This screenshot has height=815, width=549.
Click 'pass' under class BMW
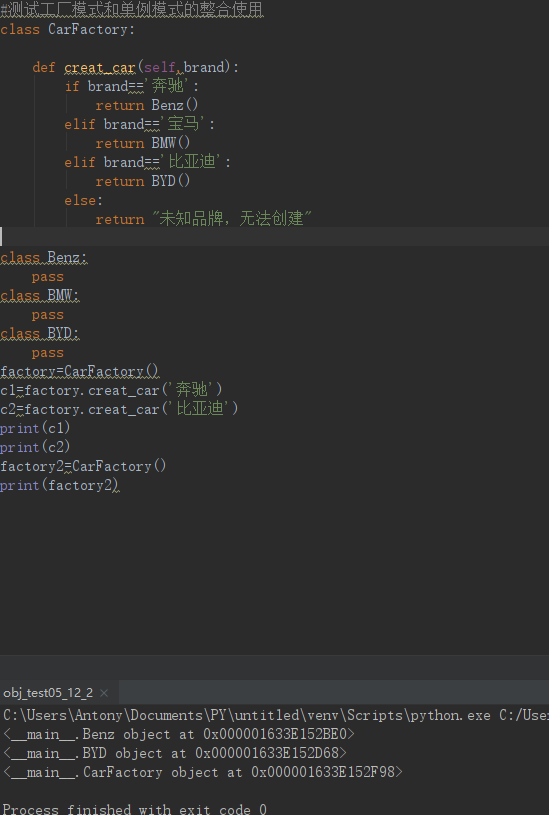pos(48,314)
